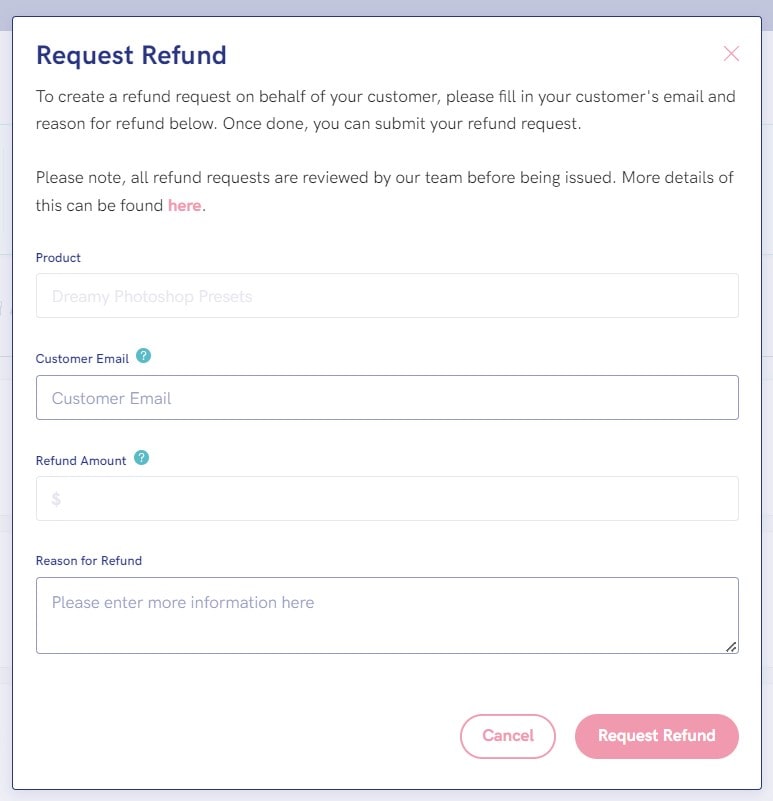This screenshot has height=801, width=773.
Task: Click the Refund Amount help question-mark icon
Action: 142,458
